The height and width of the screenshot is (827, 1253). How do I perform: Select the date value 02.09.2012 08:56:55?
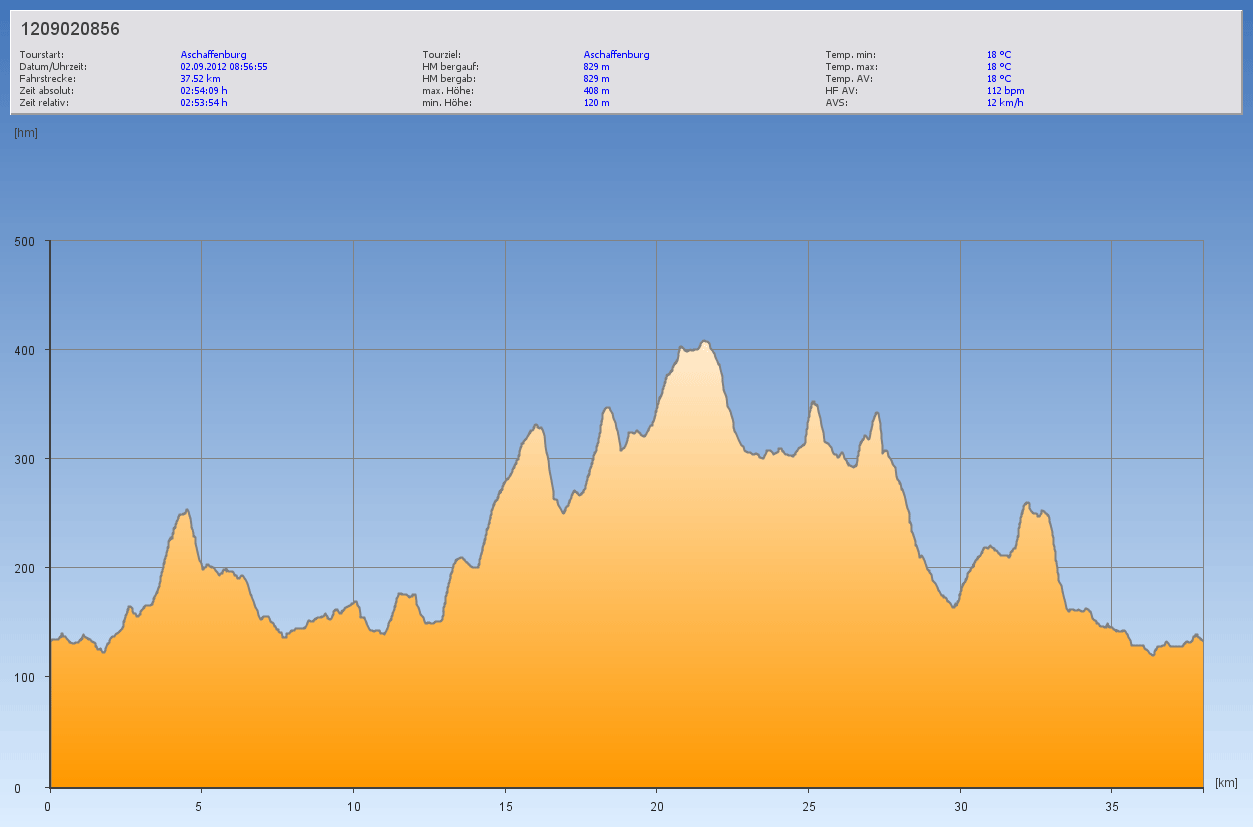(223, 66)
